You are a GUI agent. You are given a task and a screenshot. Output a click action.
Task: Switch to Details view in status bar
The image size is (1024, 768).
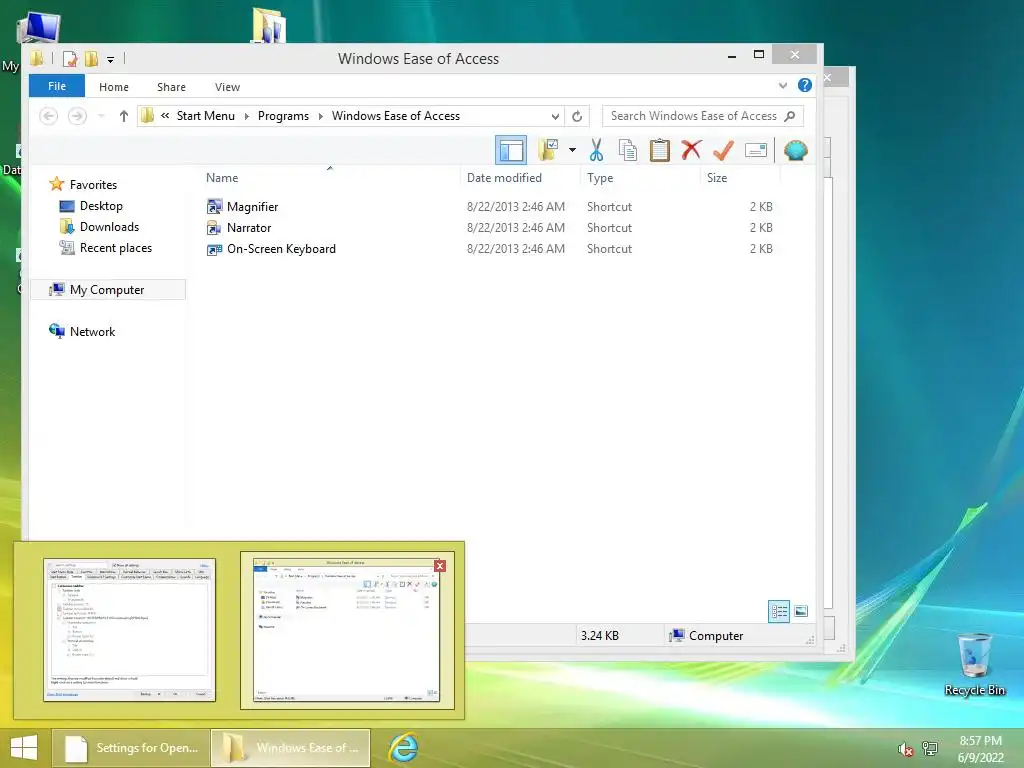(778, 611)
